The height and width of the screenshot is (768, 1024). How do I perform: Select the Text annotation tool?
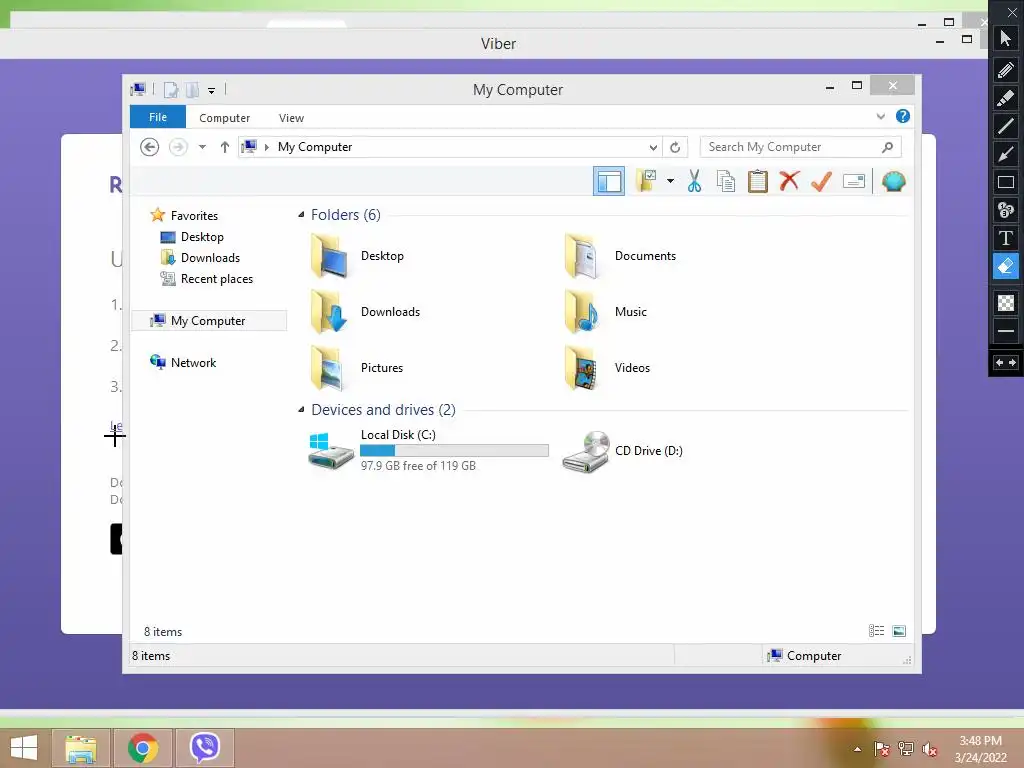(1006, 238)
